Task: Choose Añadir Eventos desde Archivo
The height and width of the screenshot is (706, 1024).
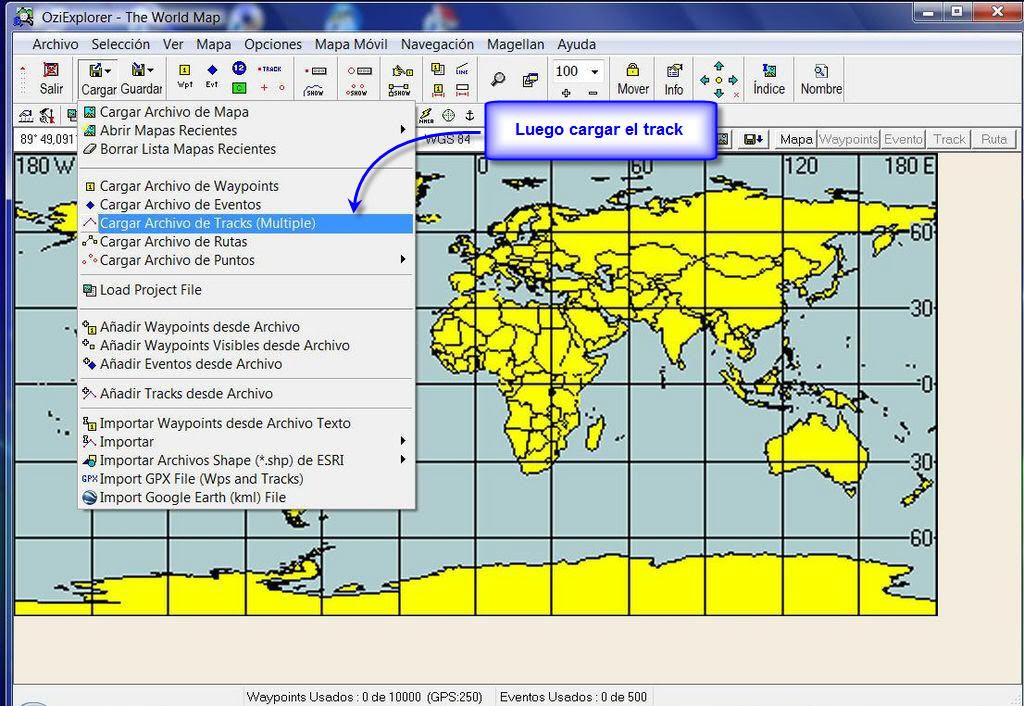Action: point(246,364)
